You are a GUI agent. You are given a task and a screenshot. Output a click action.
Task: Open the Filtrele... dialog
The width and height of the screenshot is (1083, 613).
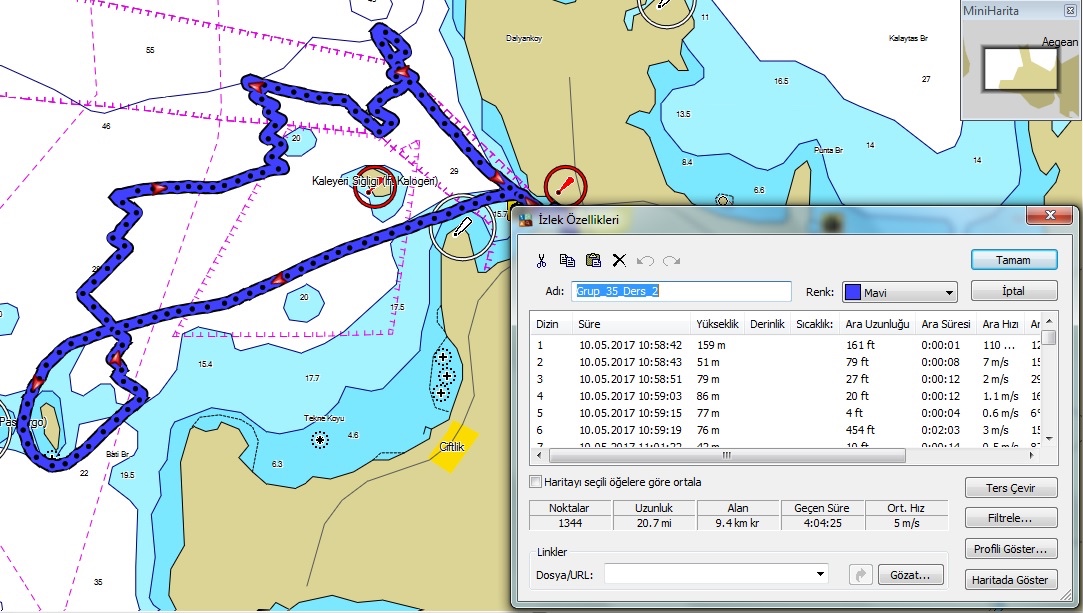[1010, 518]
